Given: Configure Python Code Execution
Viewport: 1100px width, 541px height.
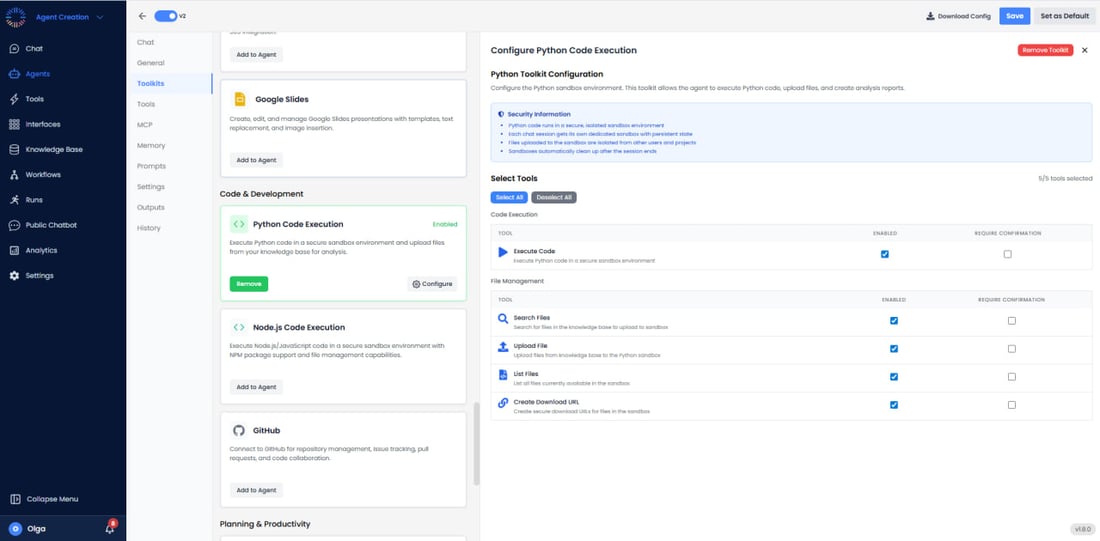Looking at the screenshot, I should pos(432,284).
